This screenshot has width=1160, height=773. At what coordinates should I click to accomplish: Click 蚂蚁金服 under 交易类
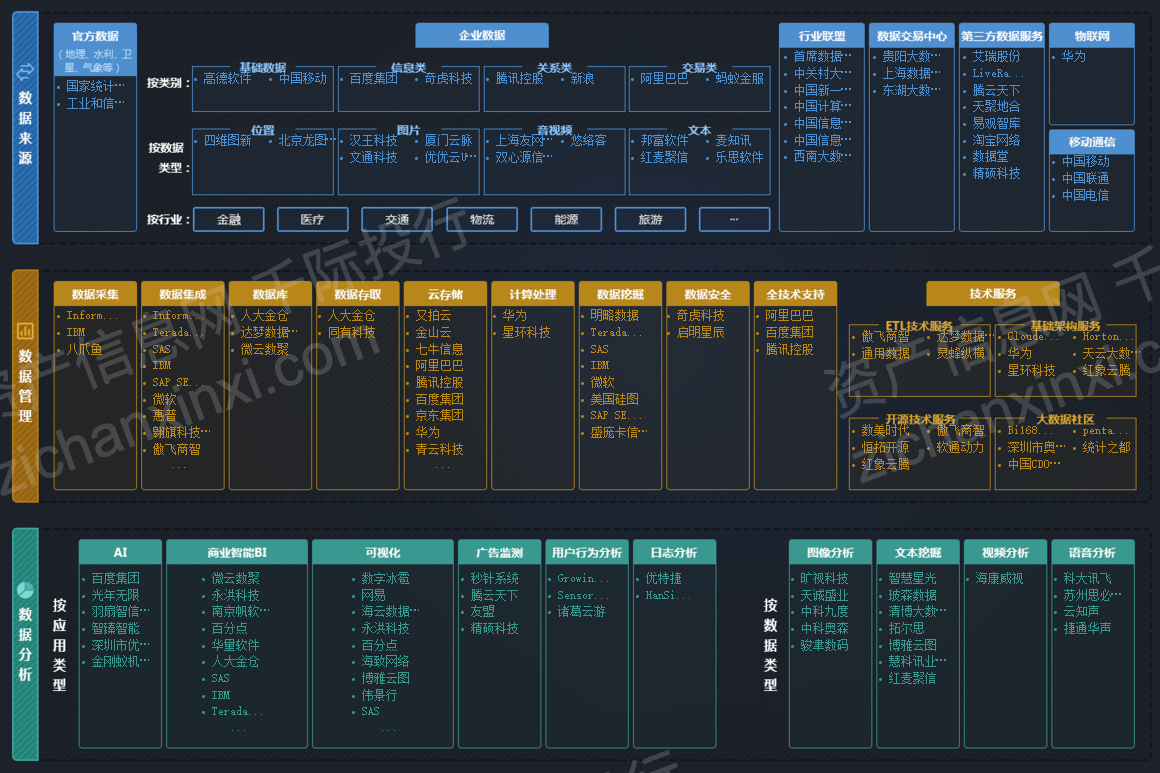(739, 78)
